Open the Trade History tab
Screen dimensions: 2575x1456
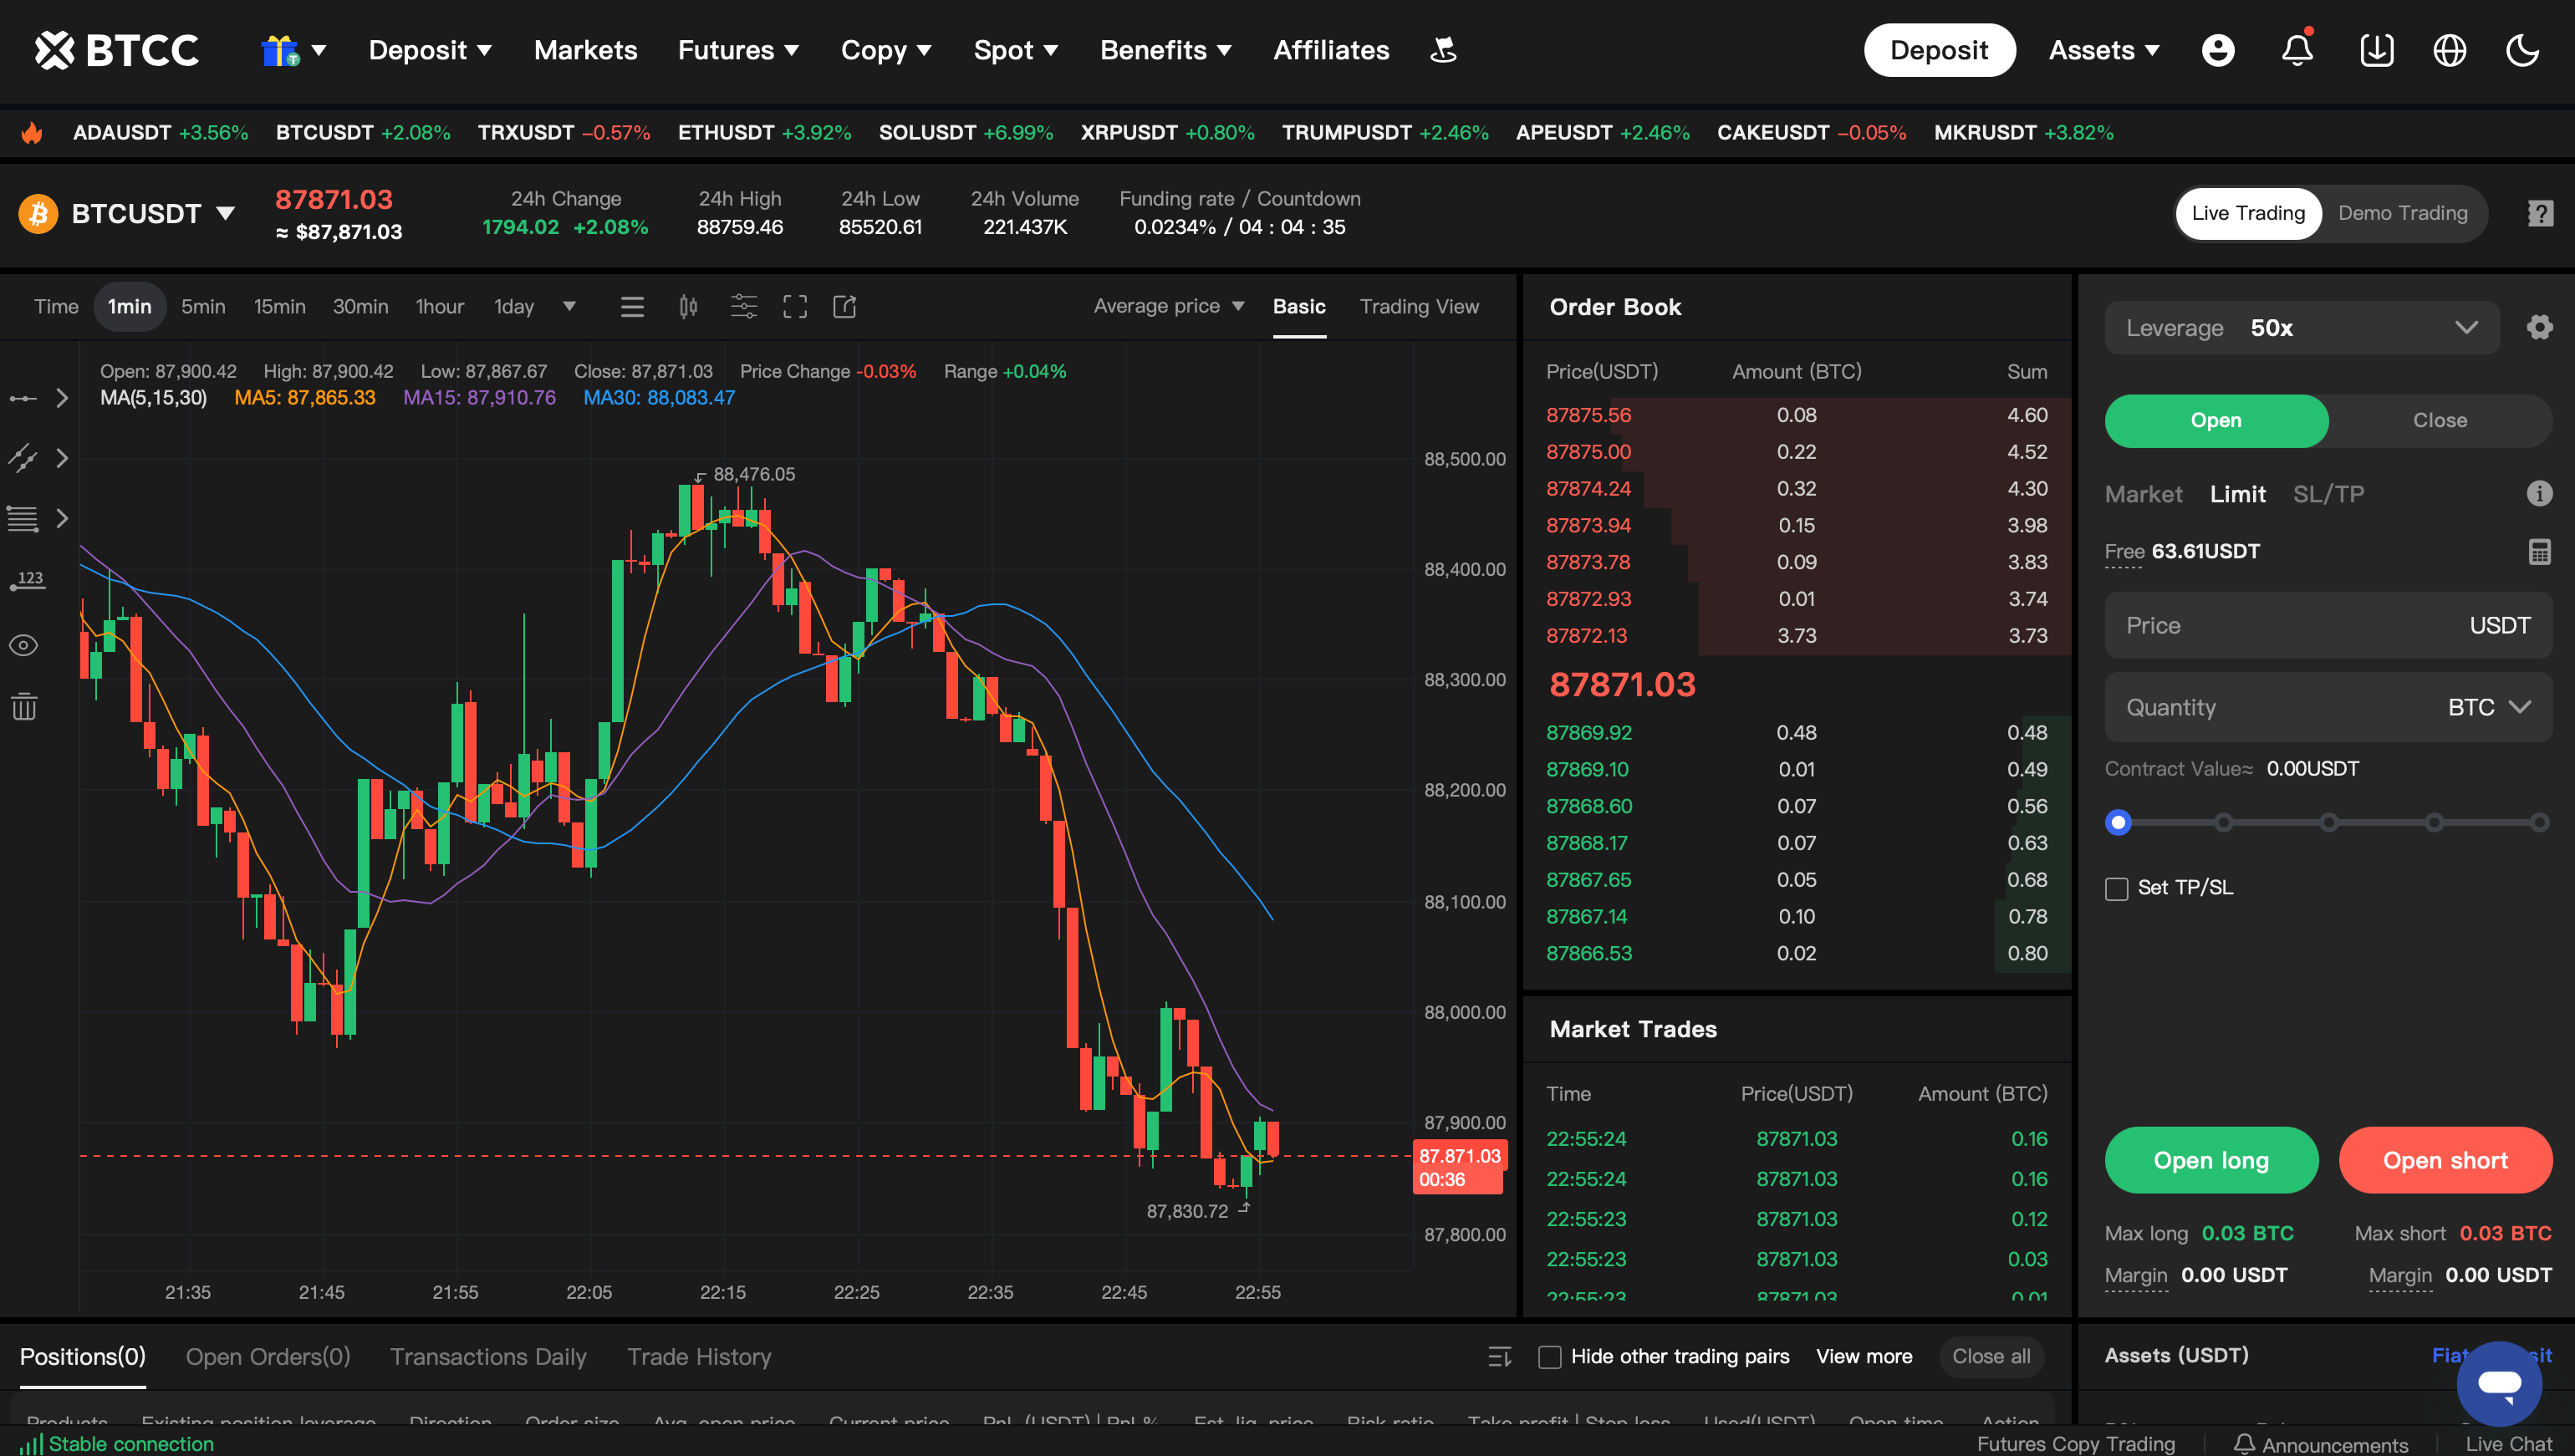(x=699, y=1357)
